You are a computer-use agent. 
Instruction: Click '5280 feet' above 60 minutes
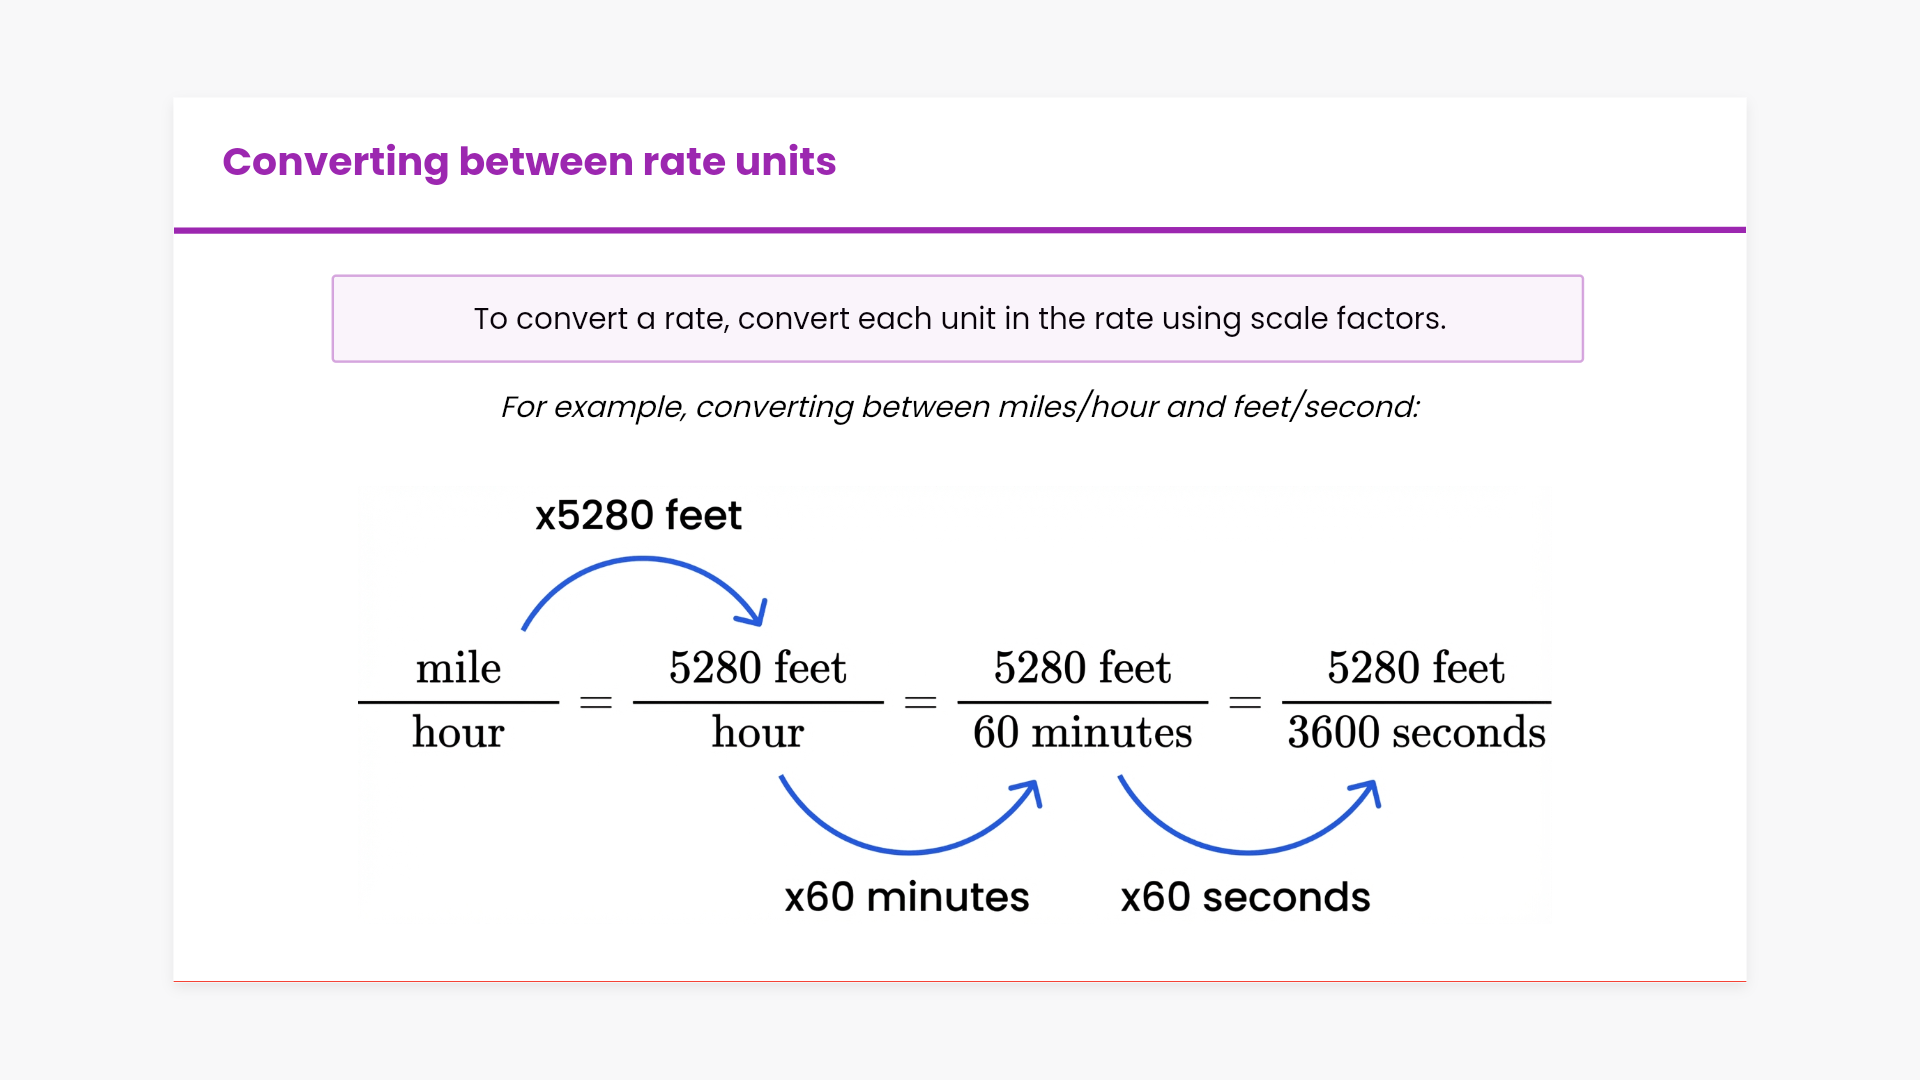1083,668
